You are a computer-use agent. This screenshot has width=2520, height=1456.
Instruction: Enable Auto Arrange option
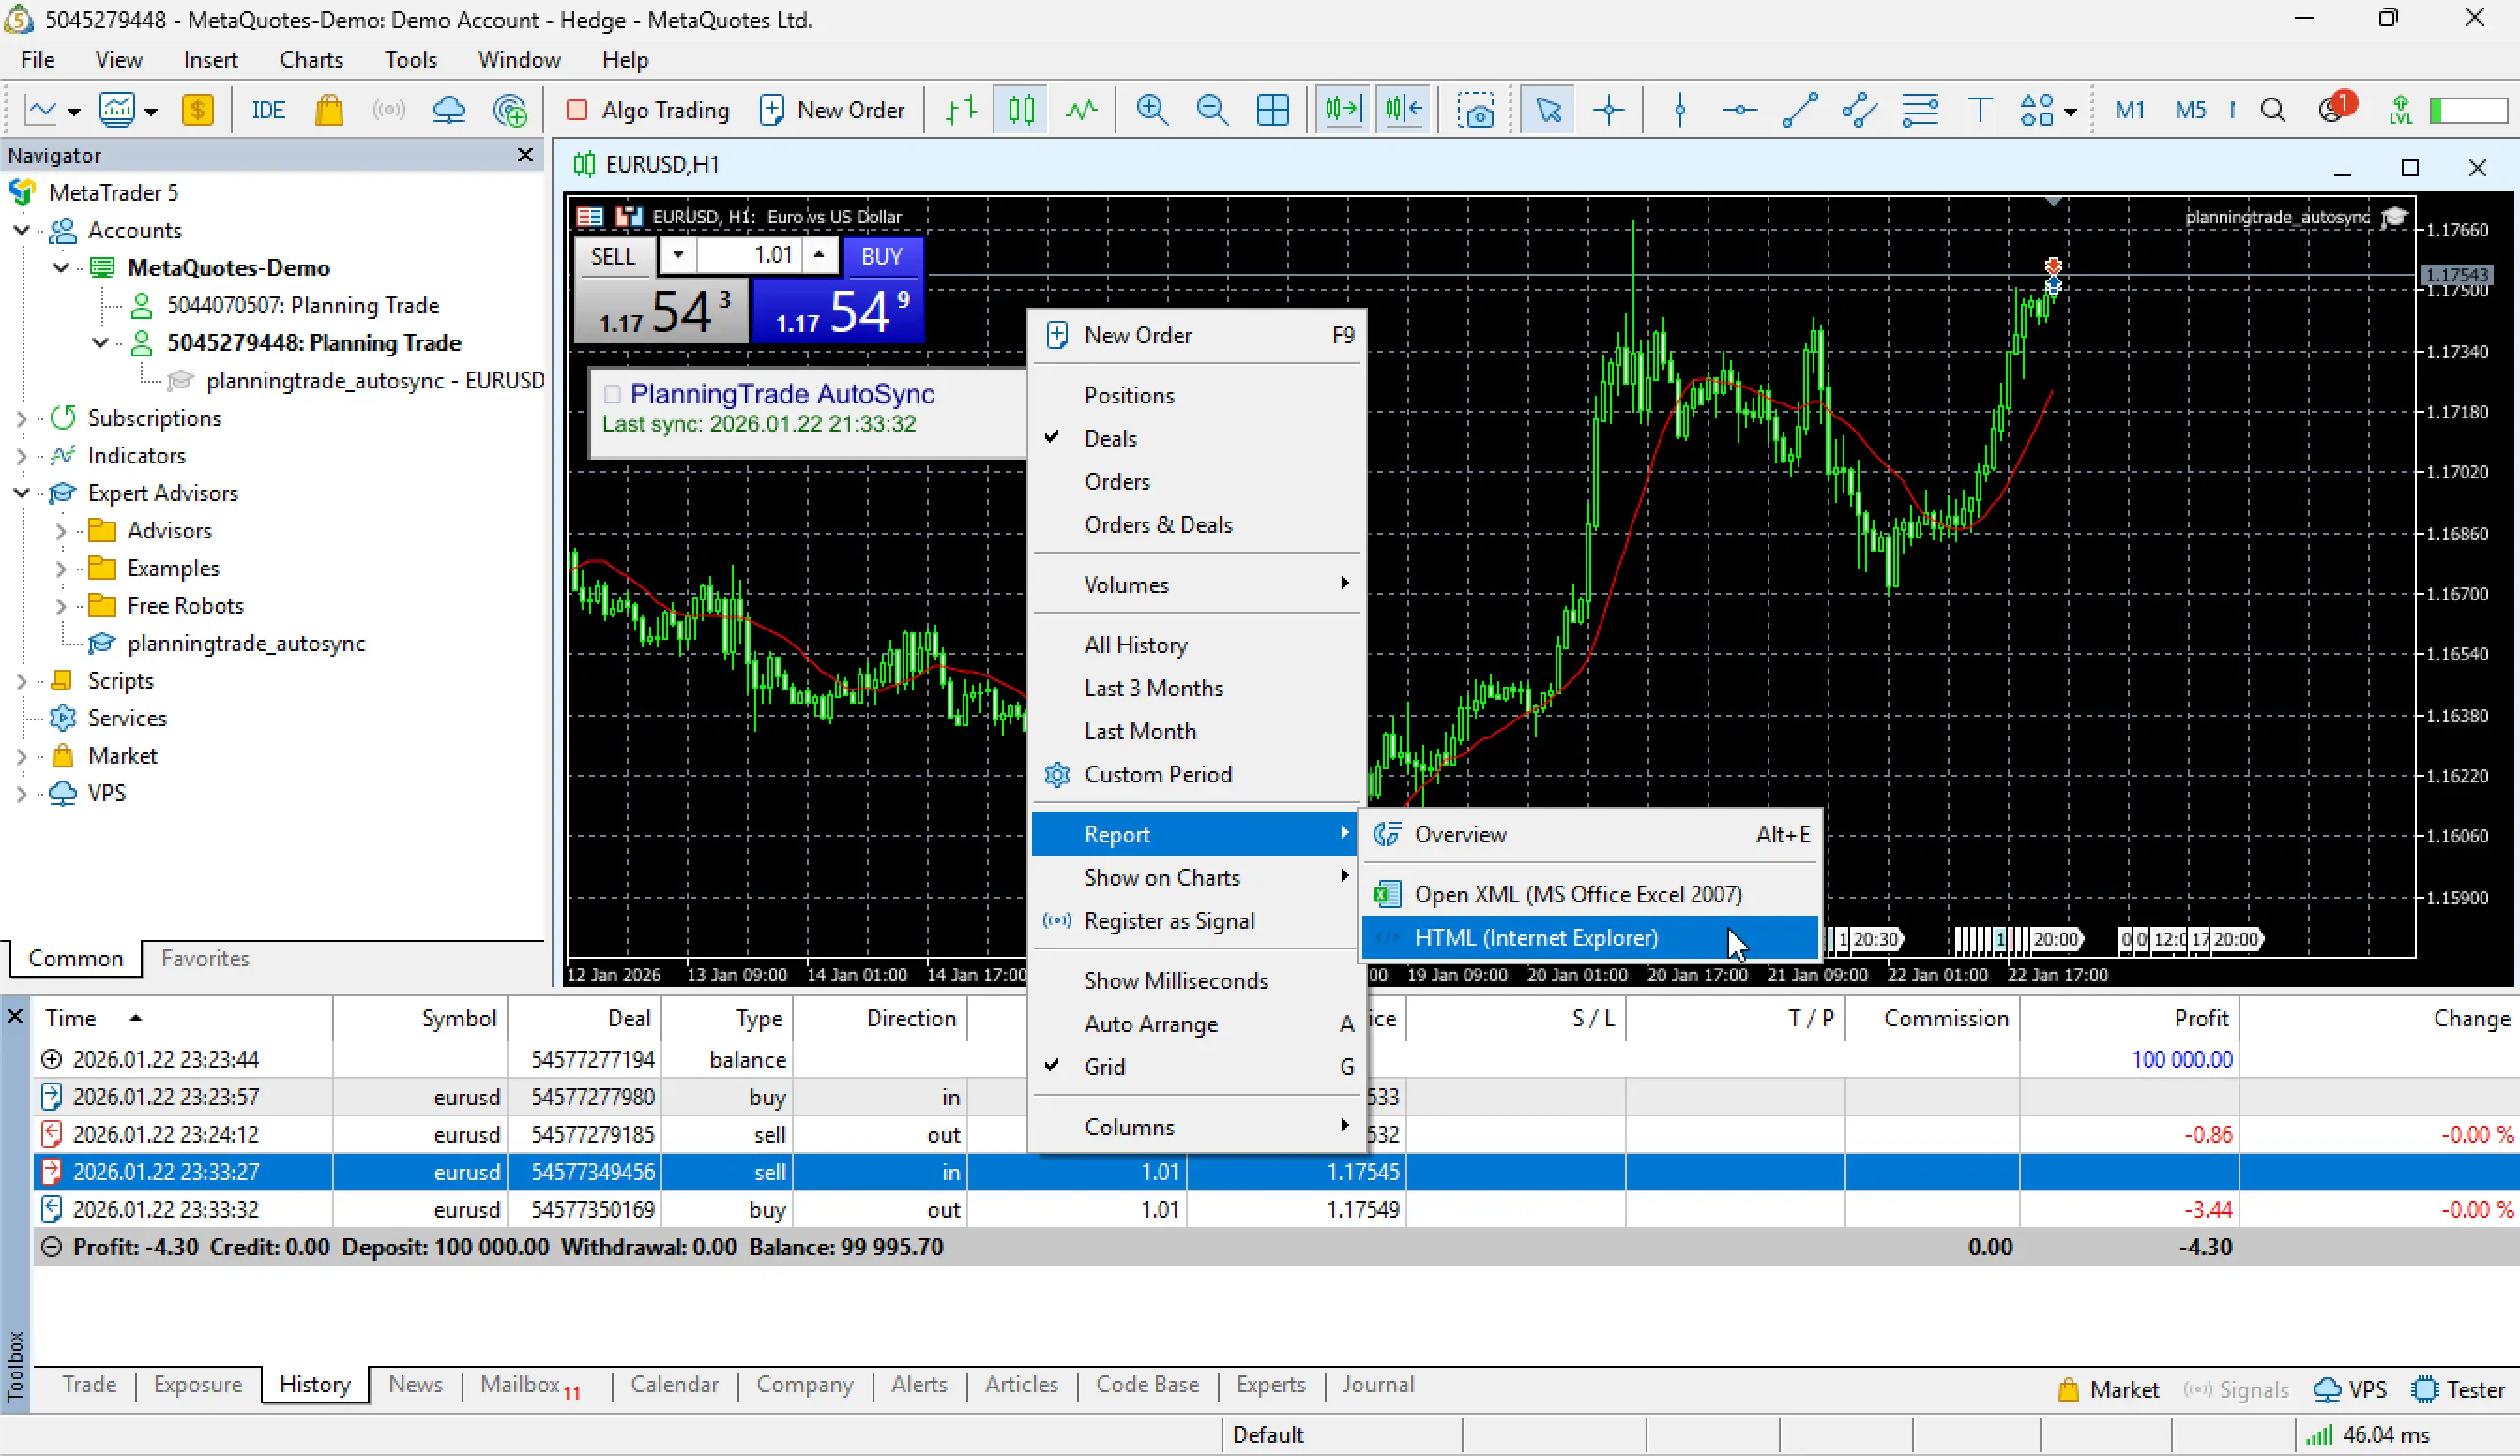point(1197,1024)
